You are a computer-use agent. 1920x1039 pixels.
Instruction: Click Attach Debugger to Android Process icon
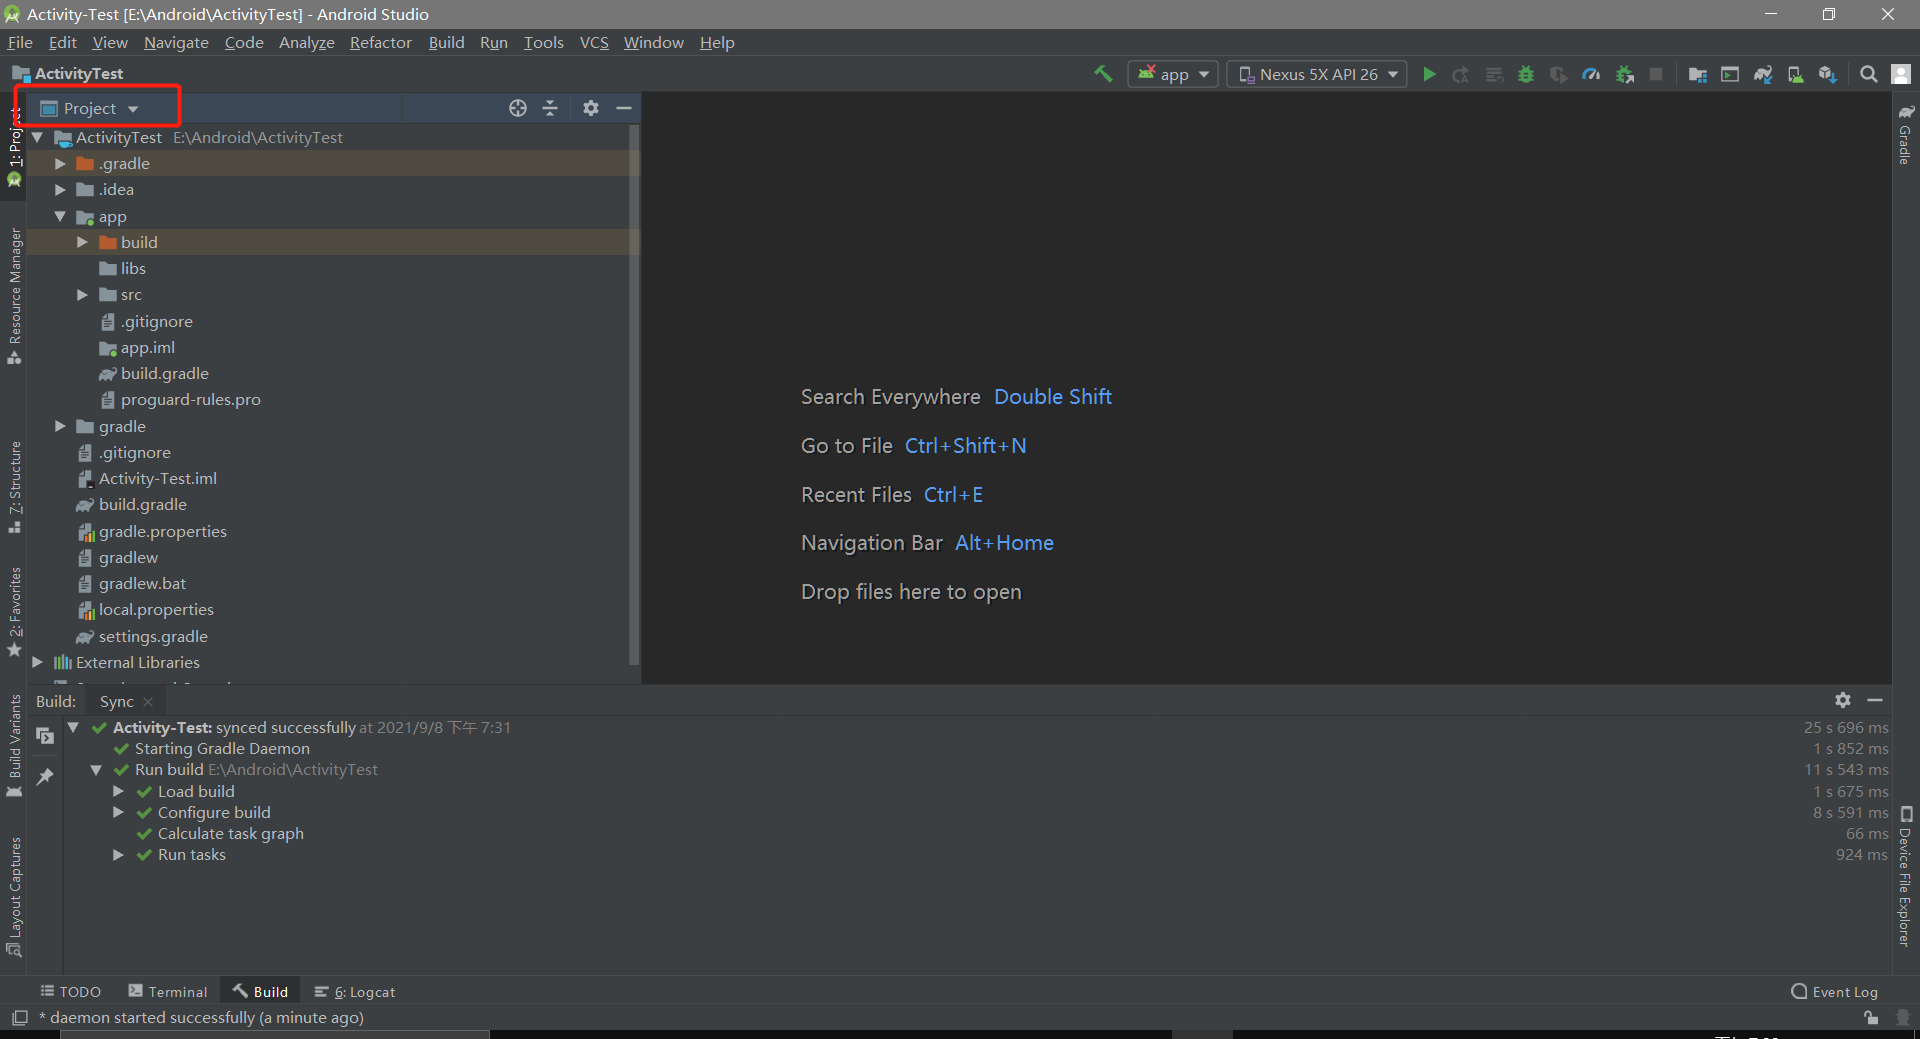coord(1625,74)
